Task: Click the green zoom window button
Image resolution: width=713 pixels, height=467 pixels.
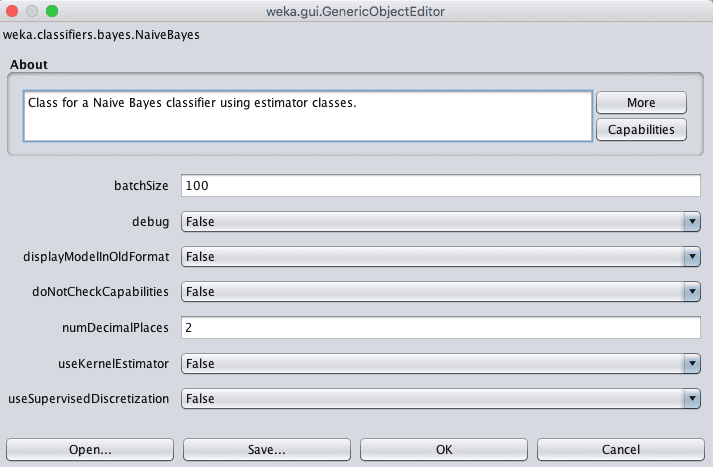Action: [52, 11]
